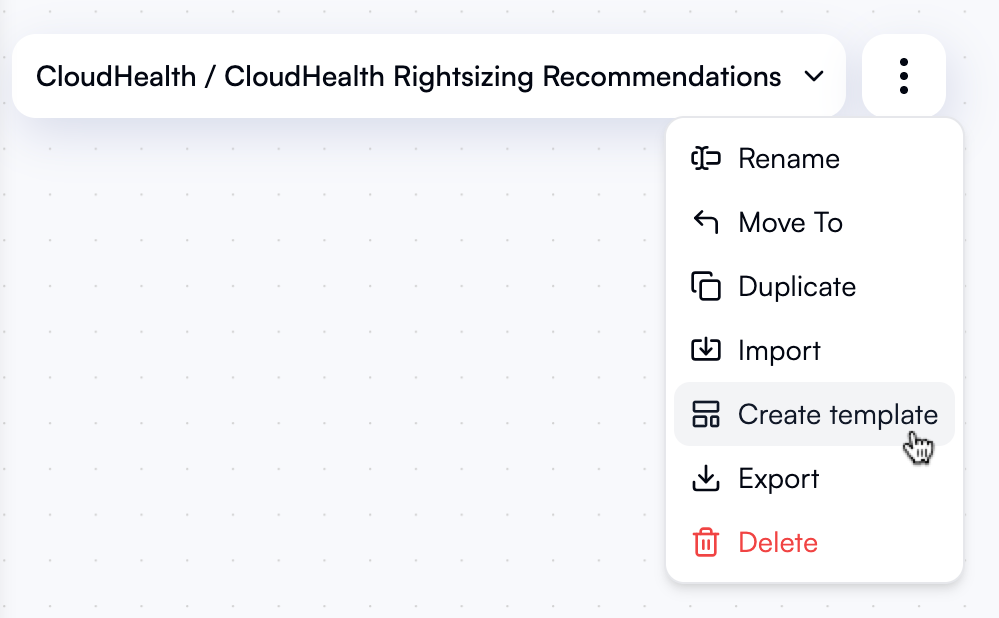
Task: Click the Create template layout icon
Action: point(706,414)
